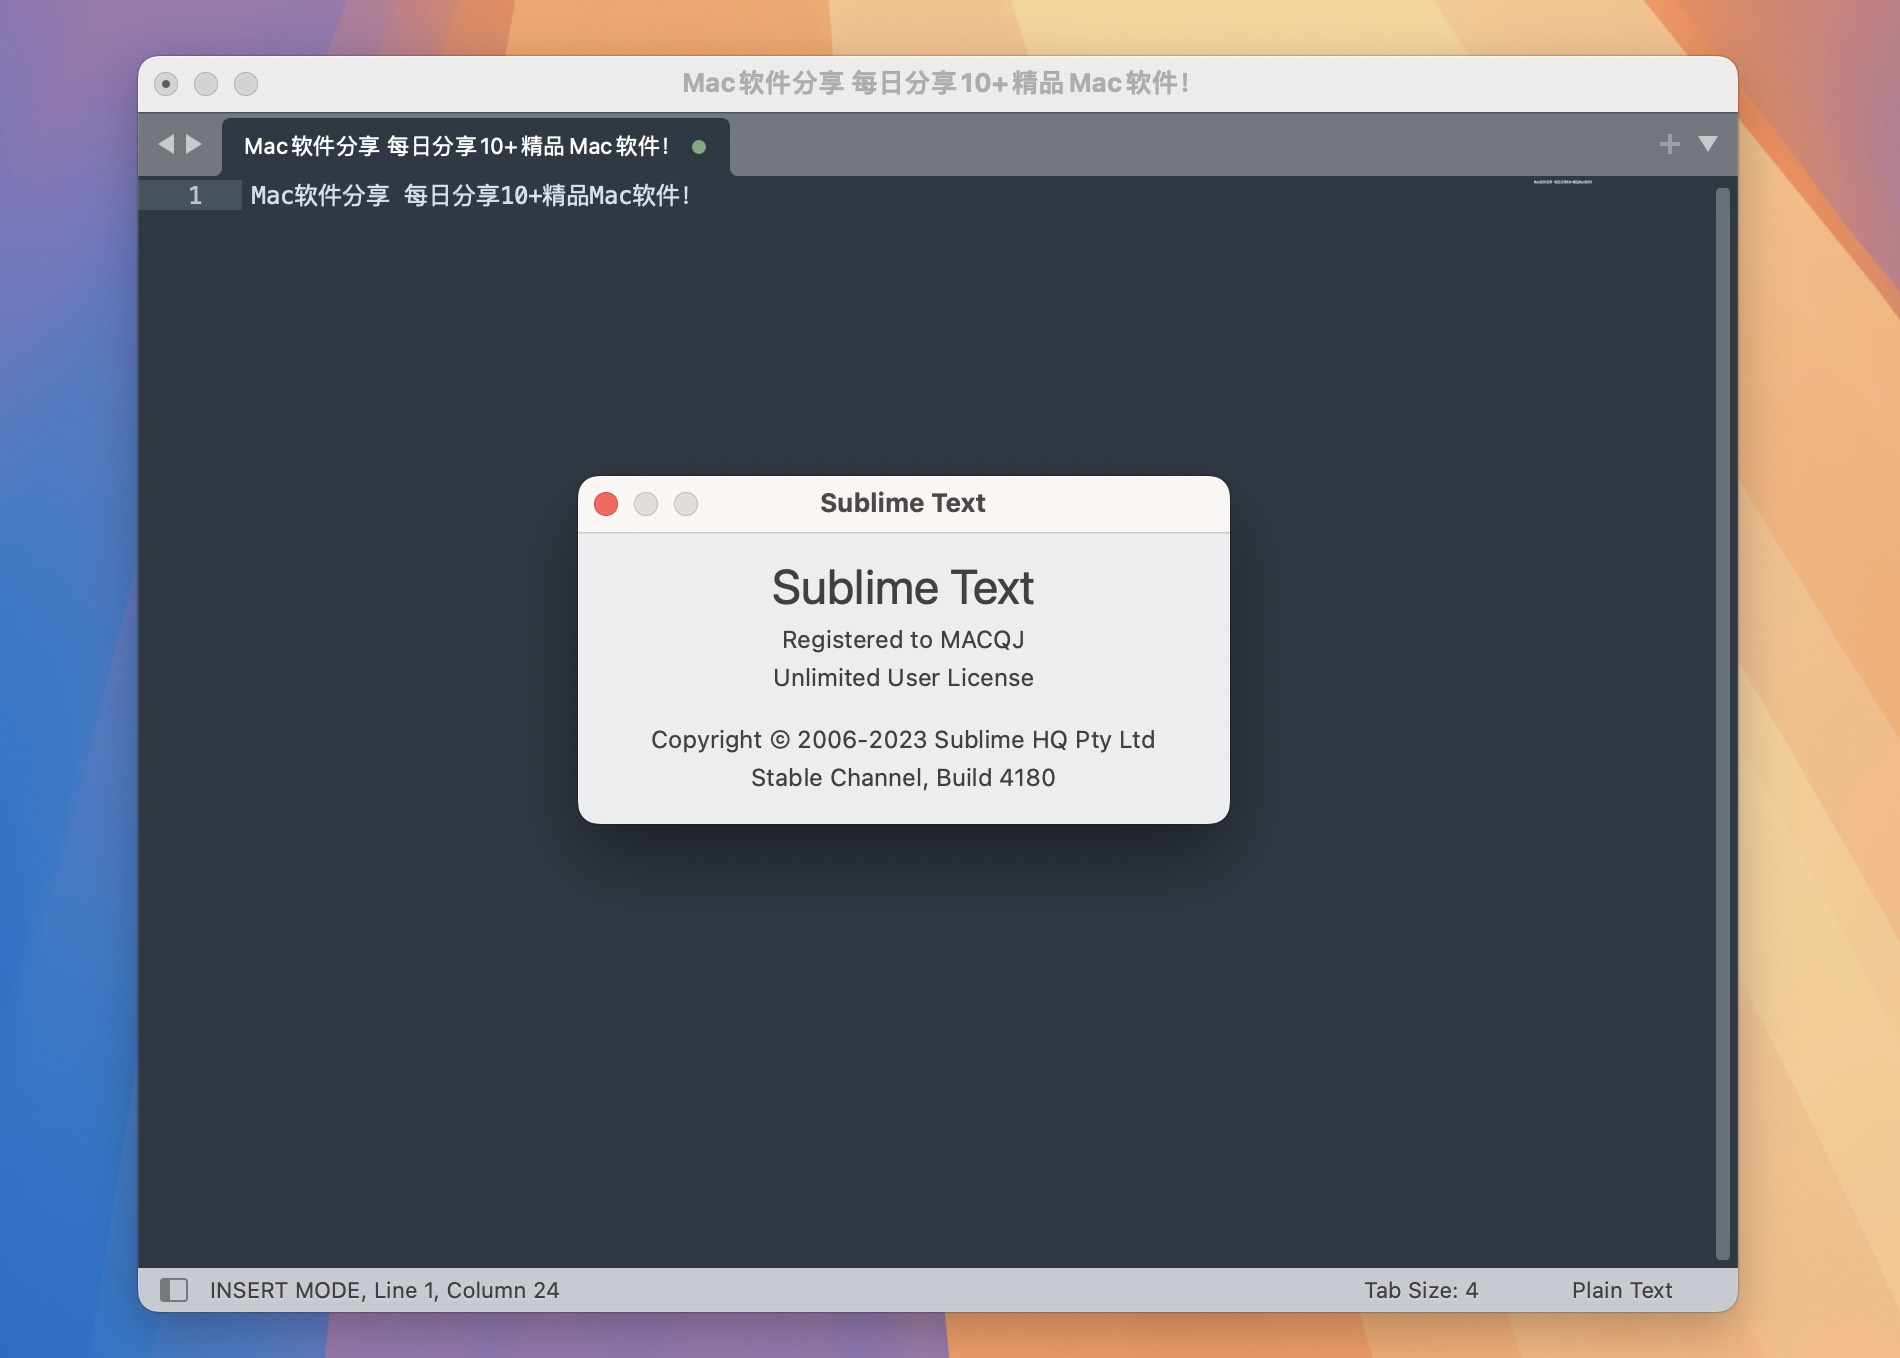Select the open file tab
1900x1358 pixels.
[x=476, y=147]
